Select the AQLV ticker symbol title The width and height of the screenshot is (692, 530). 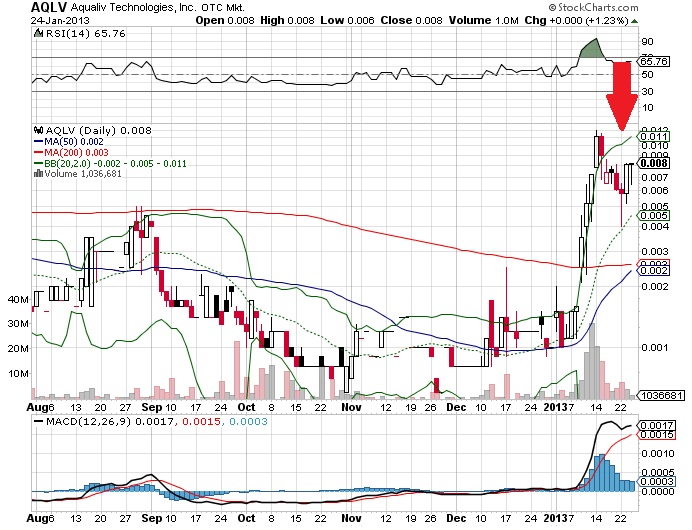point(49,8)
